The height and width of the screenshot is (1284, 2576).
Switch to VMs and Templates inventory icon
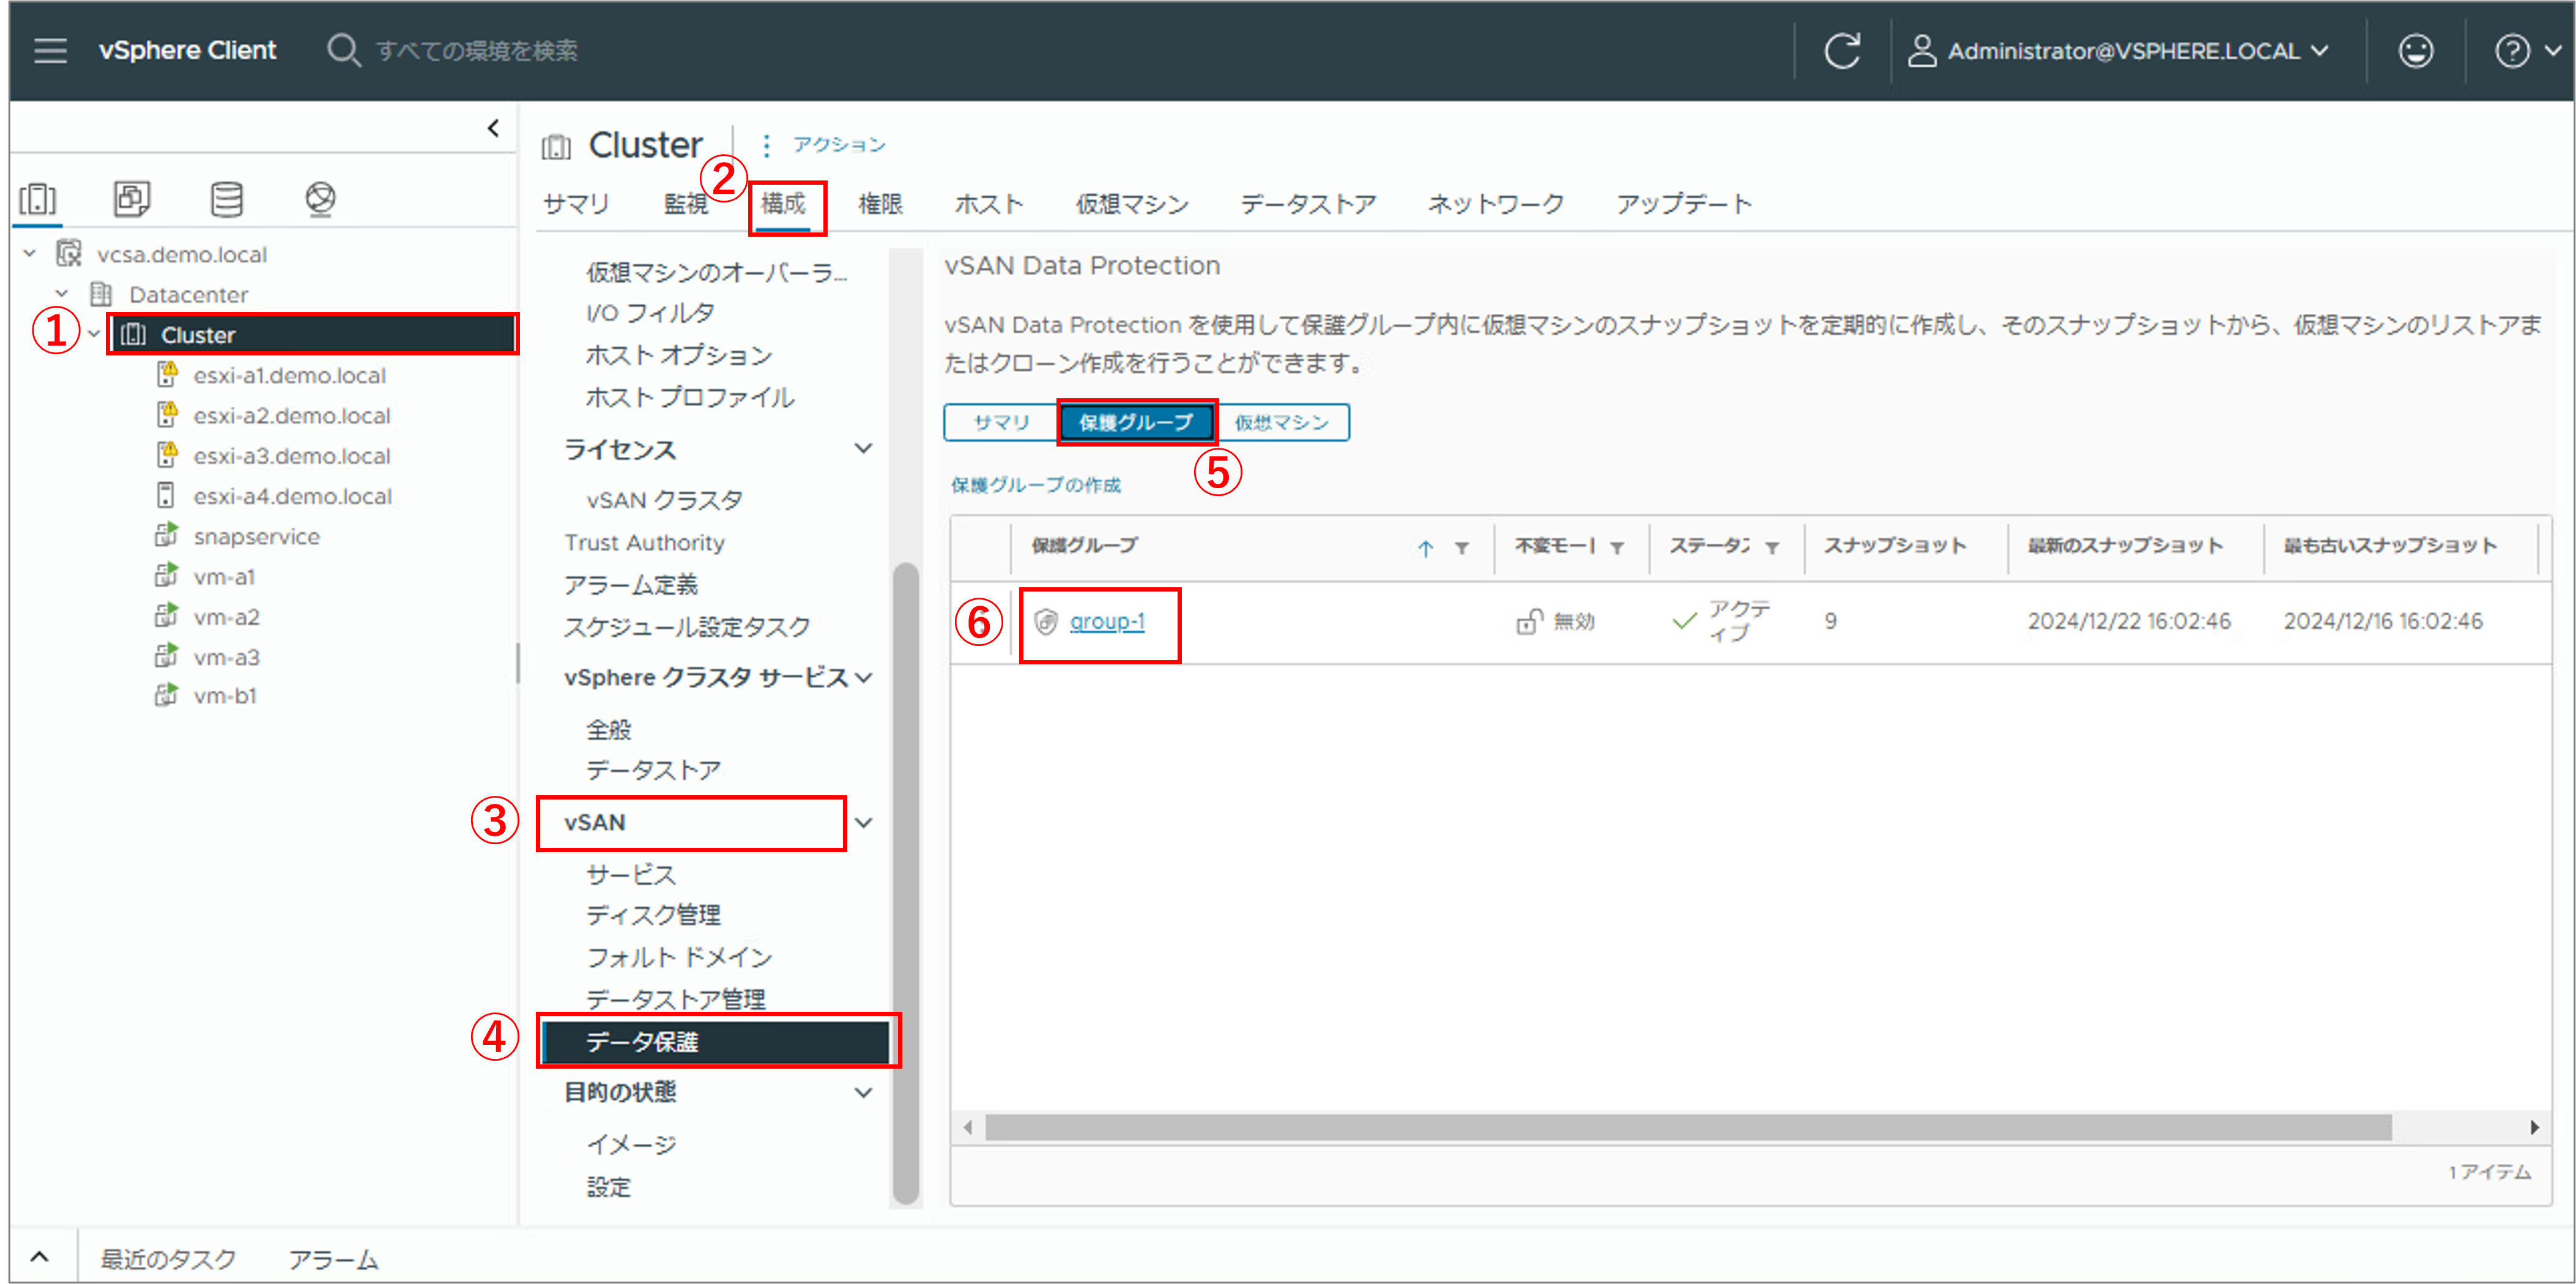click(x=131, y=198)
